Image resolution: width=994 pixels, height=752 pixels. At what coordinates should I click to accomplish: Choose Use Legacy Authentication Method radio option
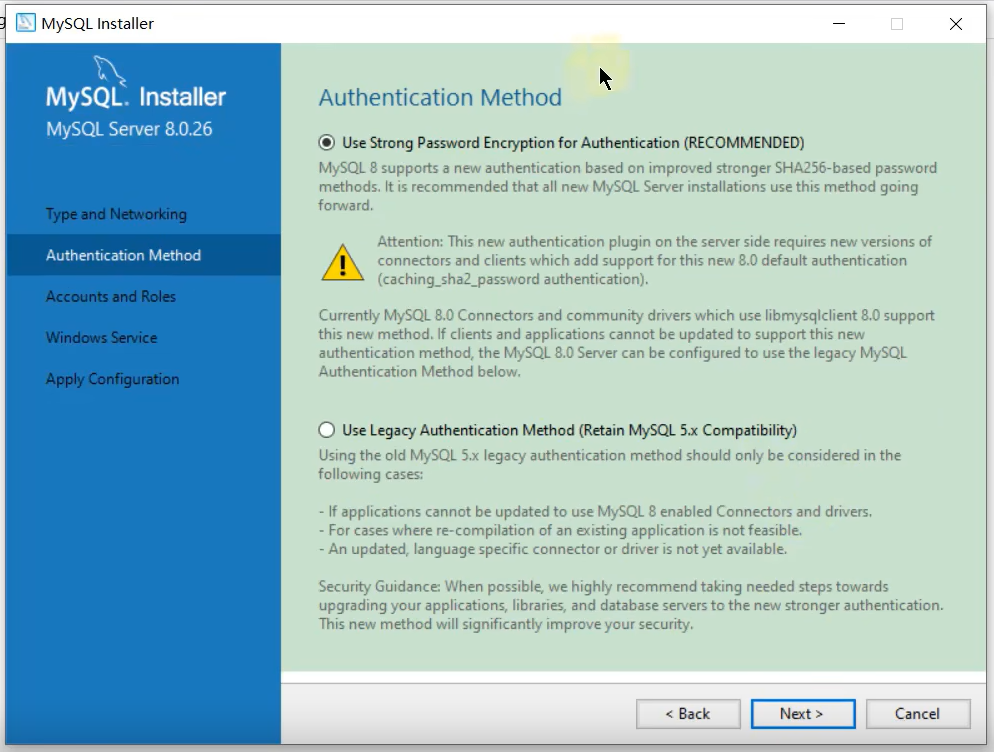327,431
